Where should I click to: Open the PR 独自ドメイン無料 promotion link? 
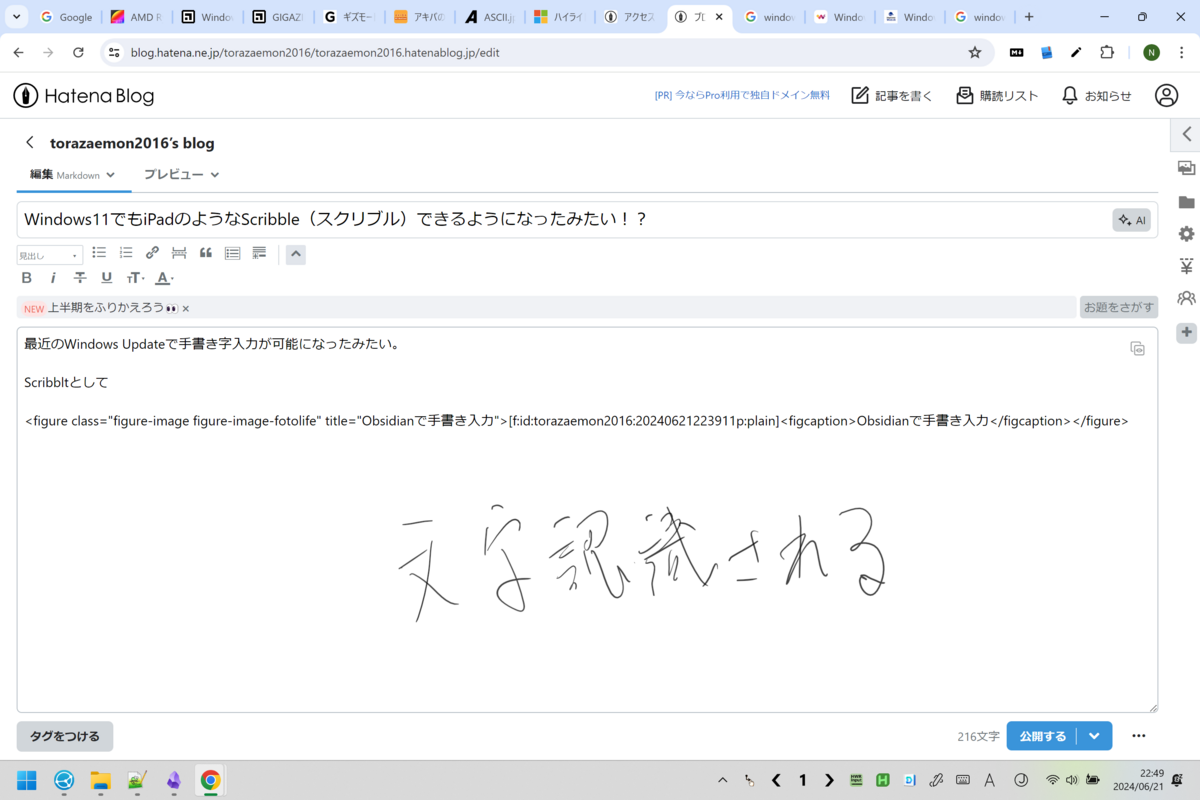pyautogui.click(x=742, y=96)
